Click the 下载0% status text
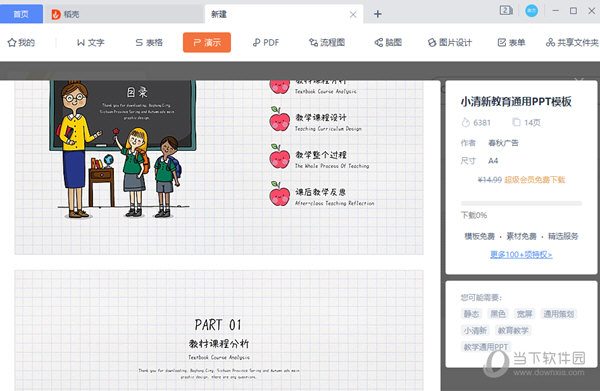The image size is (600, 391). [474, 215]
